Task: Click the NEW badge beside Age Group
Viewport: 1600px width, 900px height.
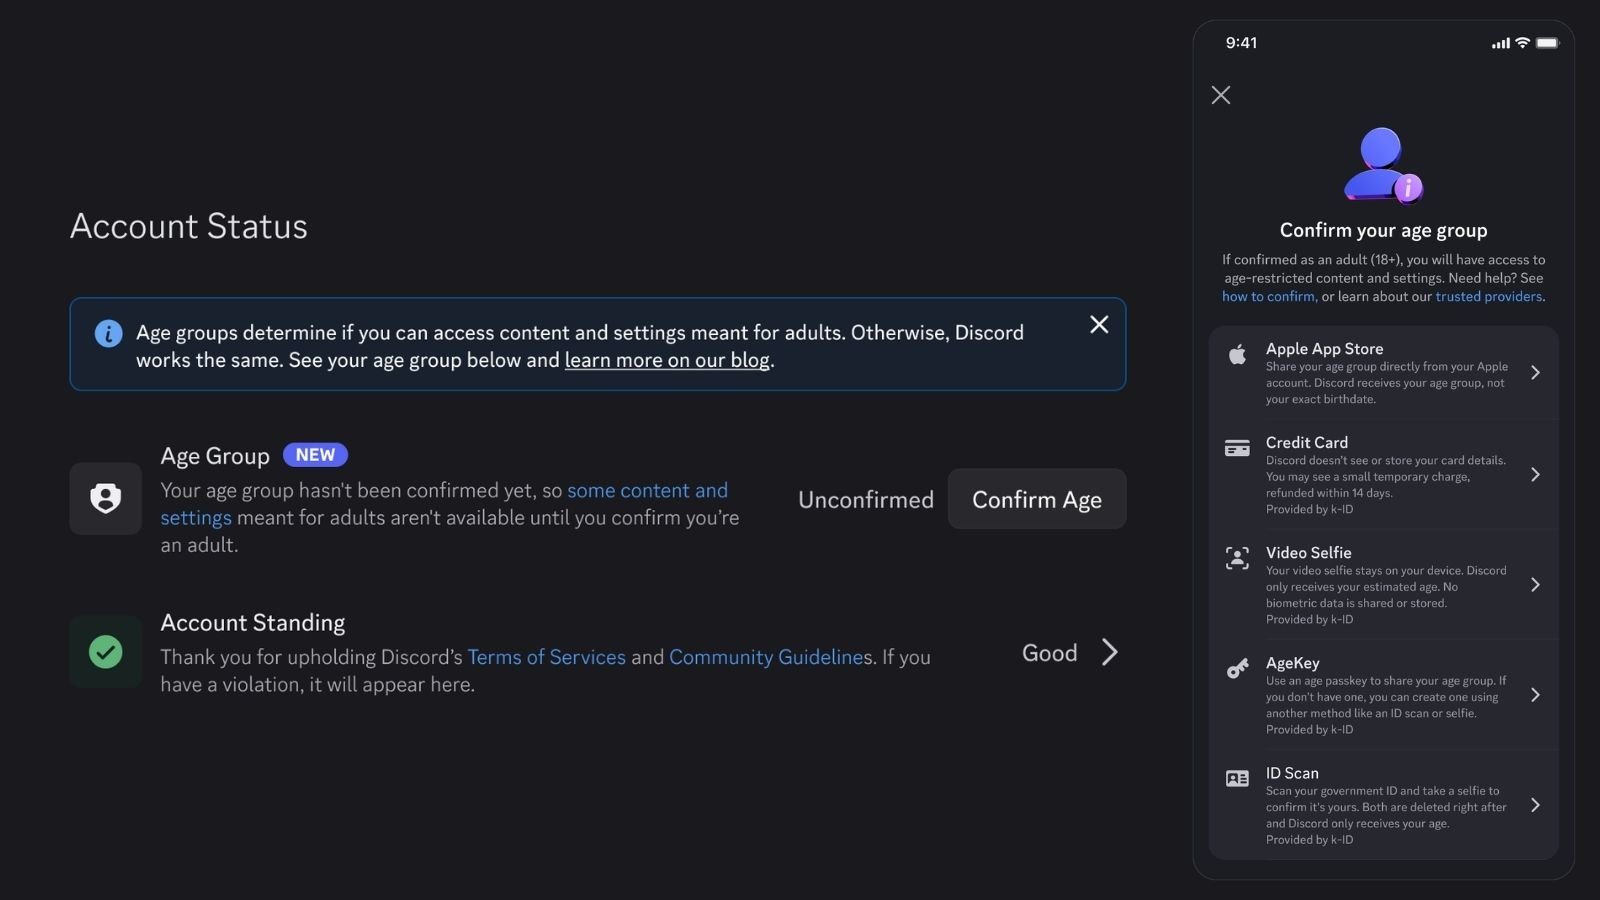Action: [x=315, y=455]
